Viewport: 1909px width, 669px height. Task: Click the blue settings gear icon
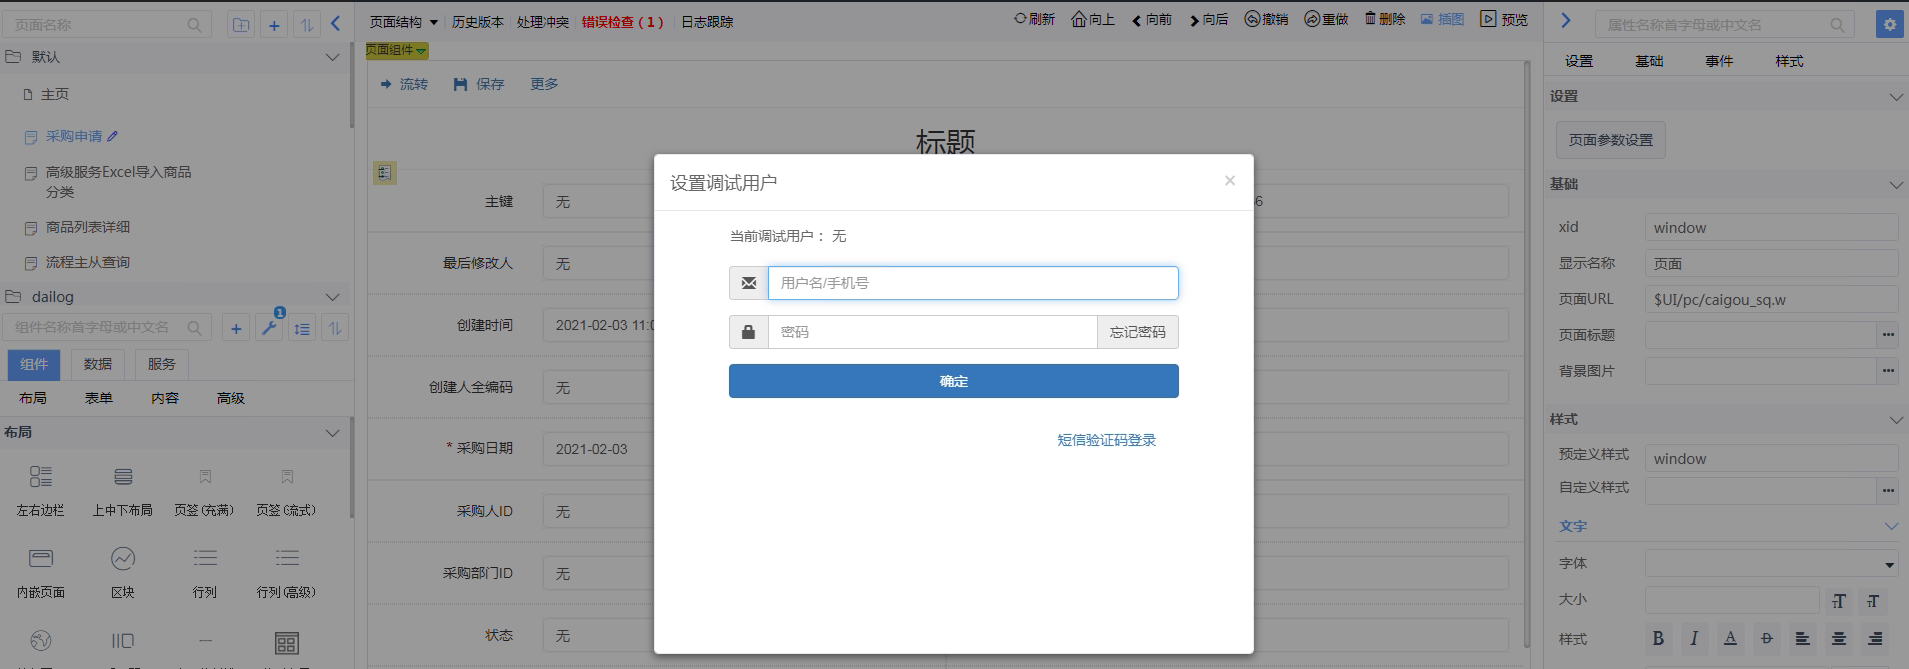[x=1889, y=25]
